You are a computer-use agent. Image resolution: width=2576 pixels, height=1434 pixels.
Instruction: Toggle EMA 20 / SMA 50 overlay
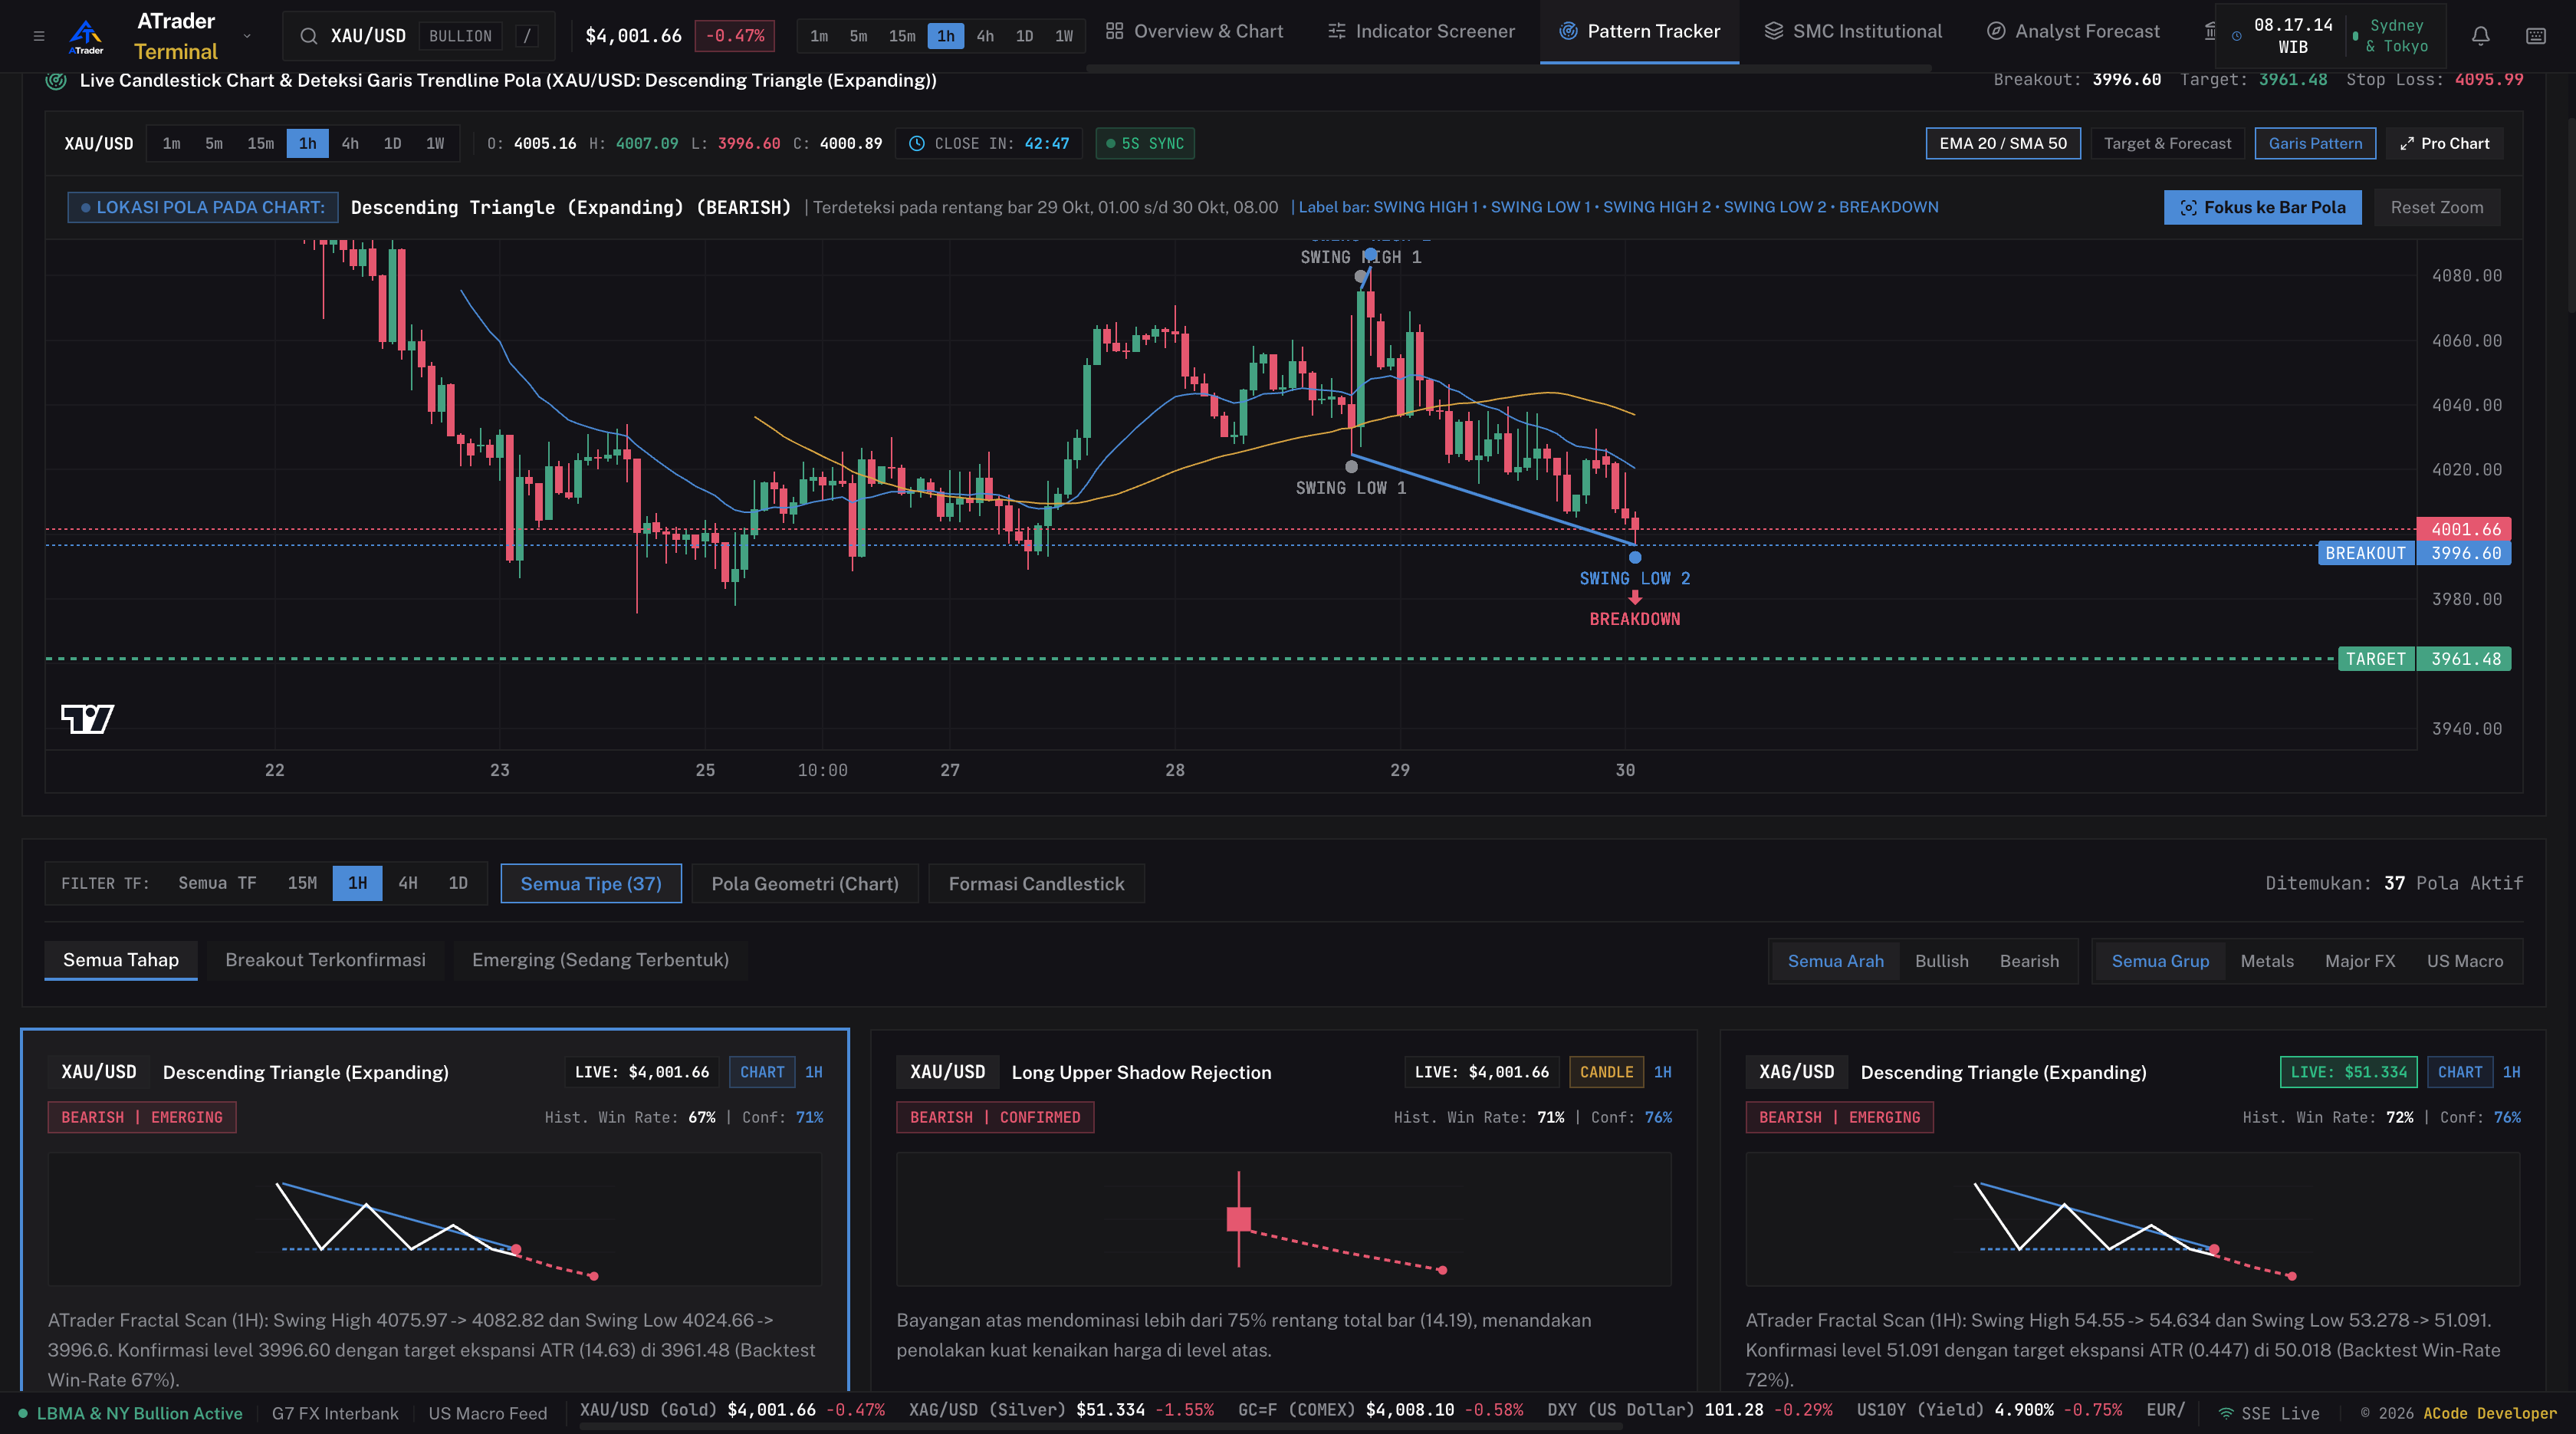pos(2002,143)
